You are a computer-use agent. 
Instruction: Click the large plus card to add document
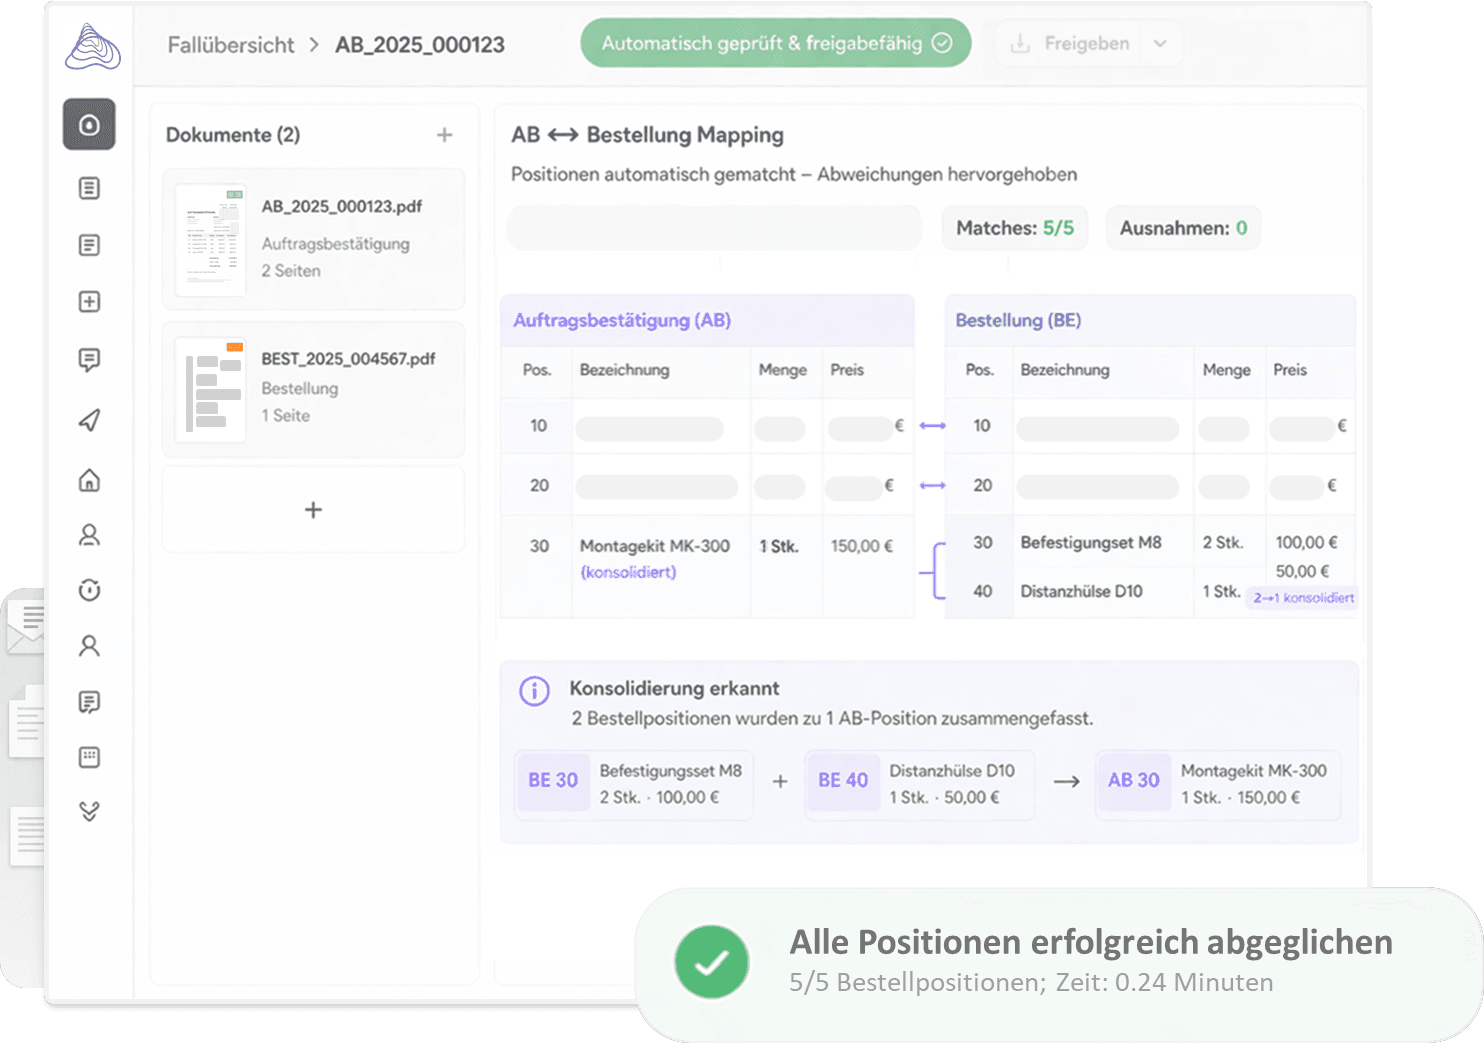click(313, 510)
